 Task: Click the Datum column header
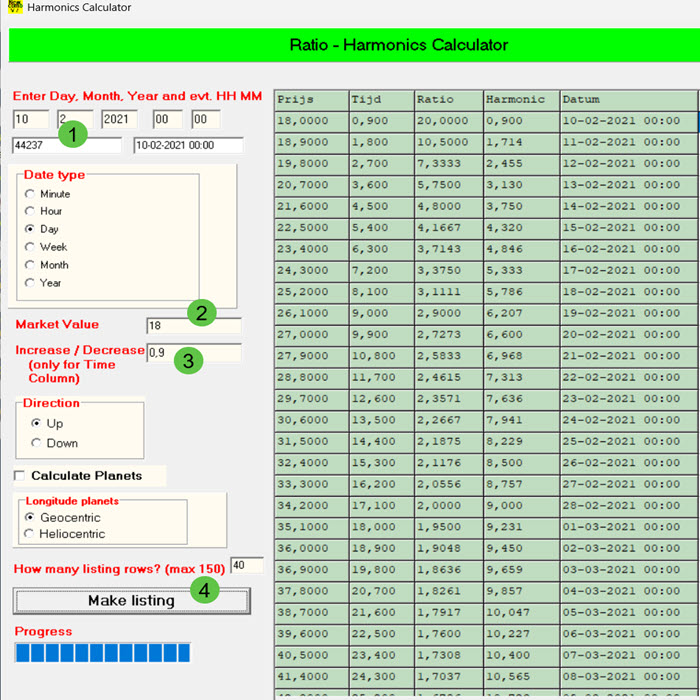pos(629,100)
